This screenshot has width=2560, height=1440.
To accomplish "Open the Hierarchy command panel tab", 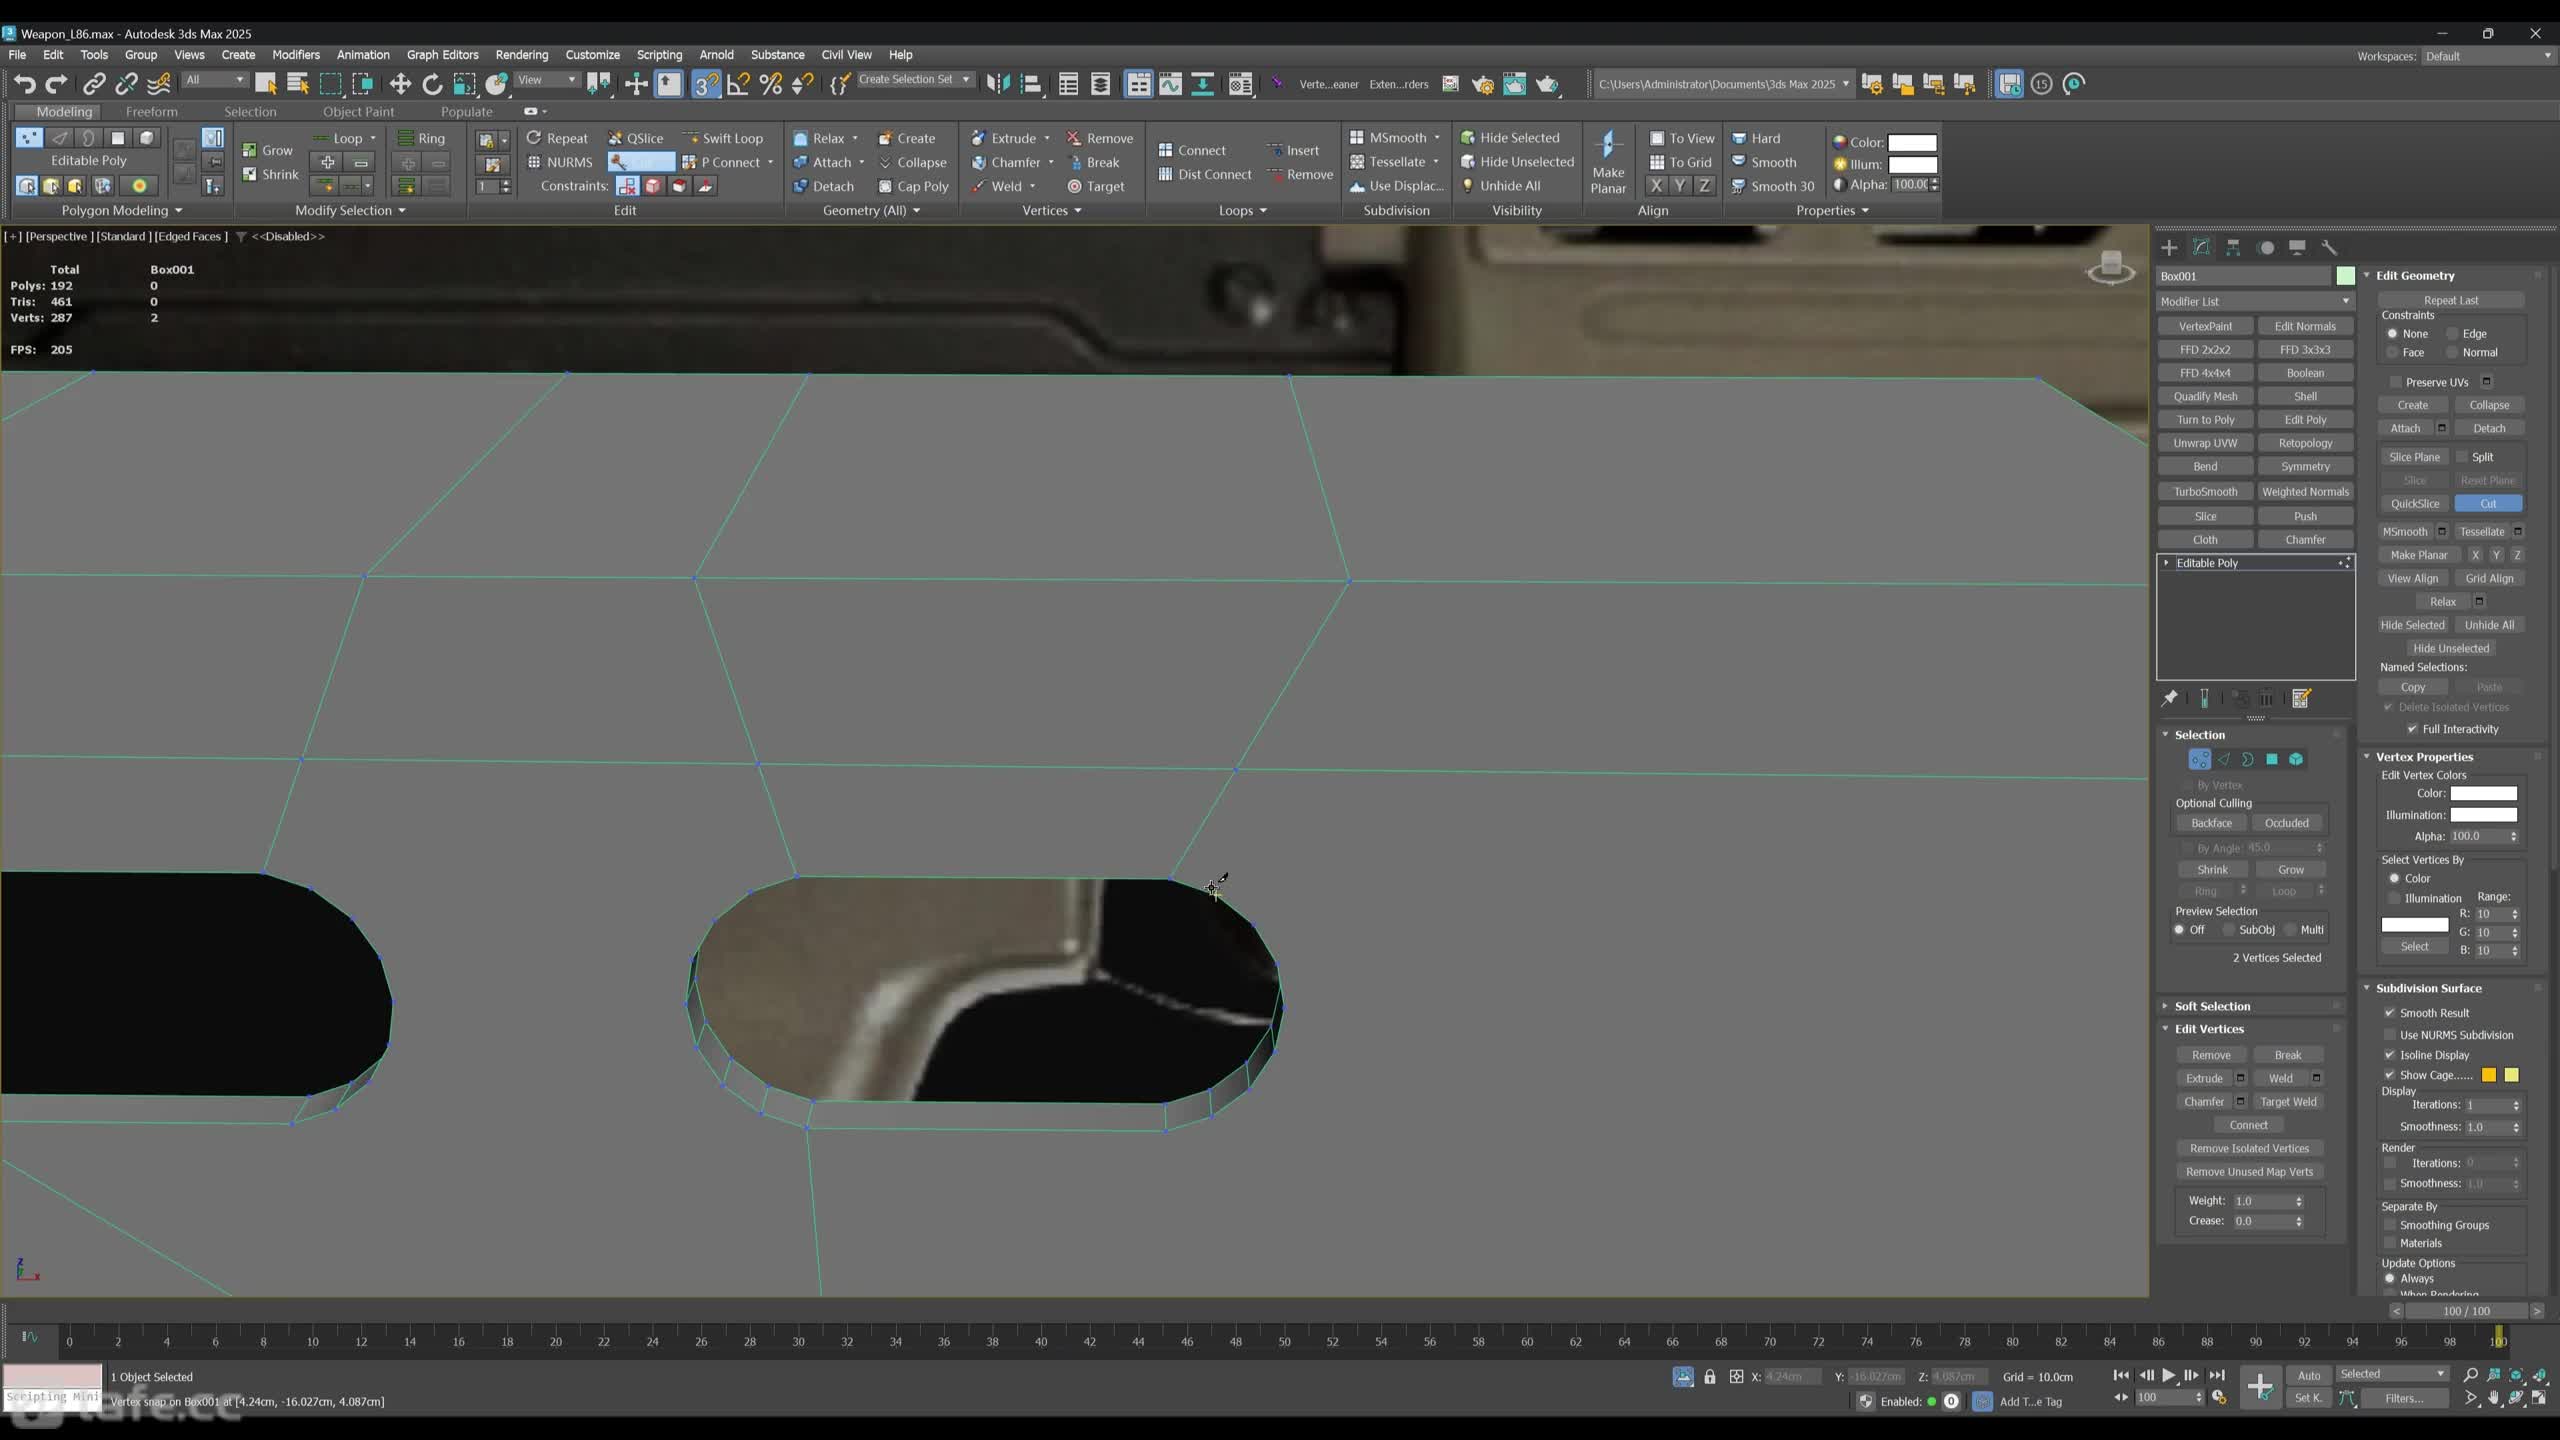I will tap(2233, 247).
